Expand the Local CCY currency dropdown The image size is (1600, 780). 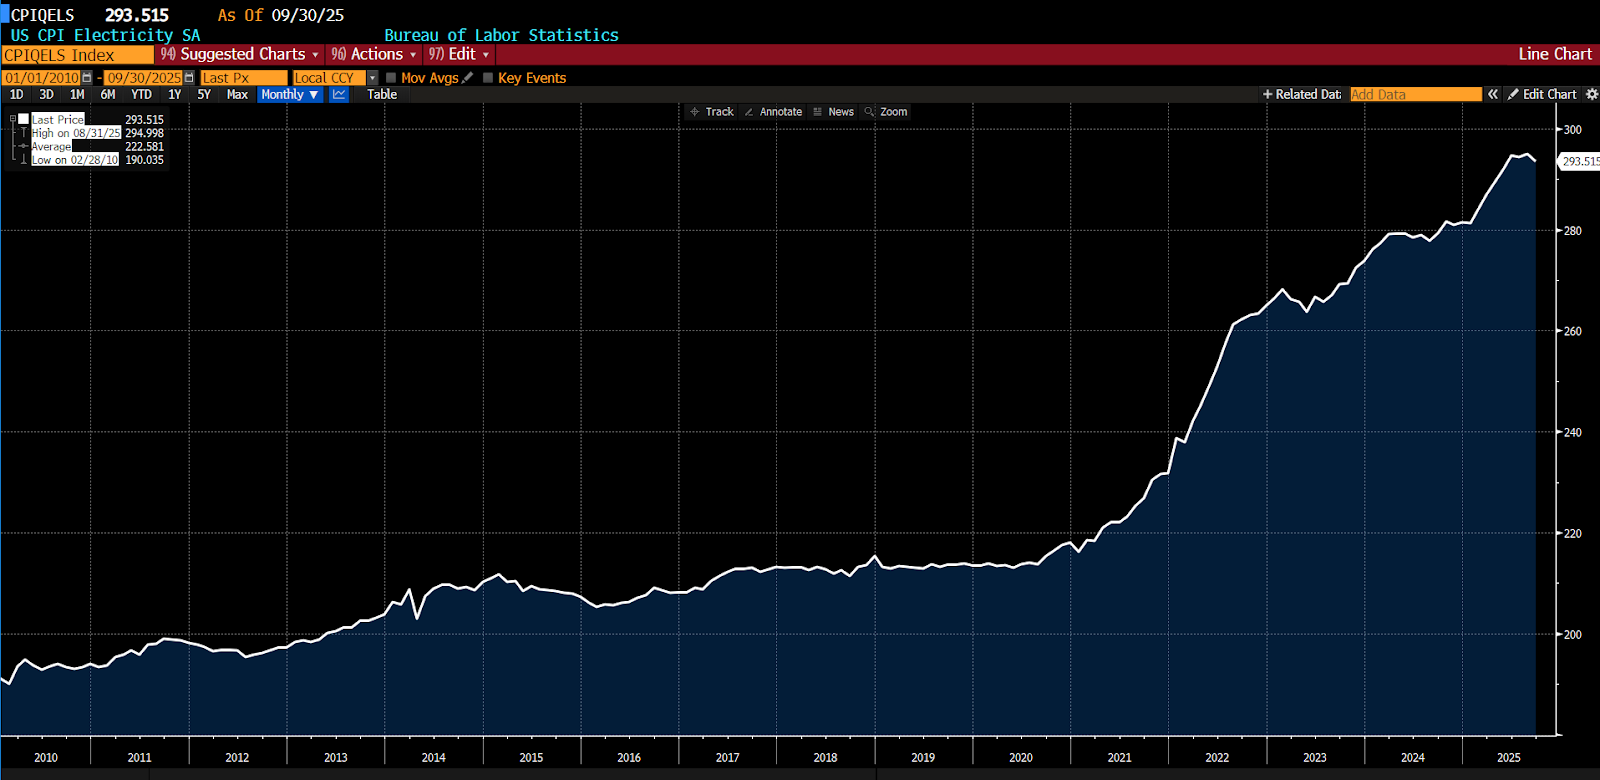[x=372, y=78]
